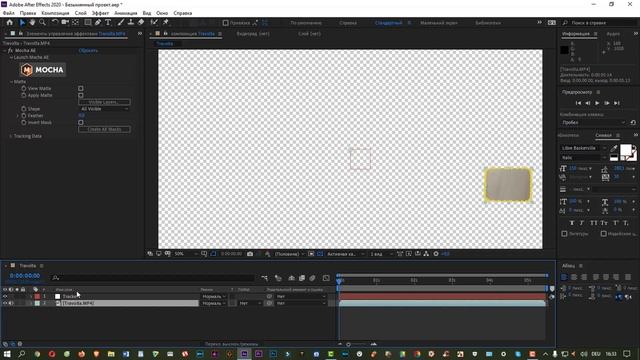Click the red label color of Tracker layer
Image resolution: width=640 pixels, height=360 pixels.
pyautogui.click(x=37, y=296)
